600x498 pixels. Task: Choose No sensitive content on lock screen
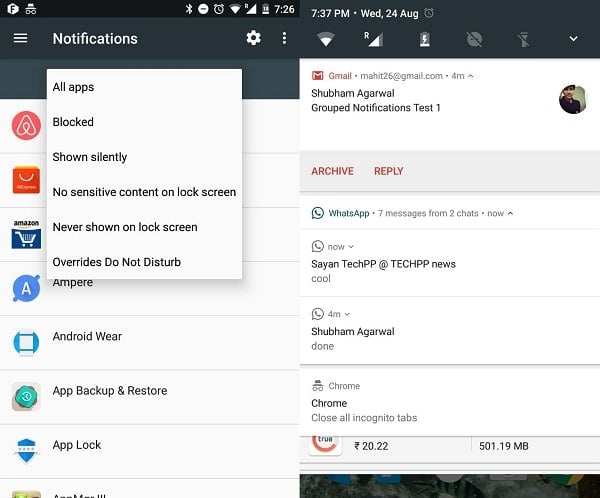coord(144,192)
